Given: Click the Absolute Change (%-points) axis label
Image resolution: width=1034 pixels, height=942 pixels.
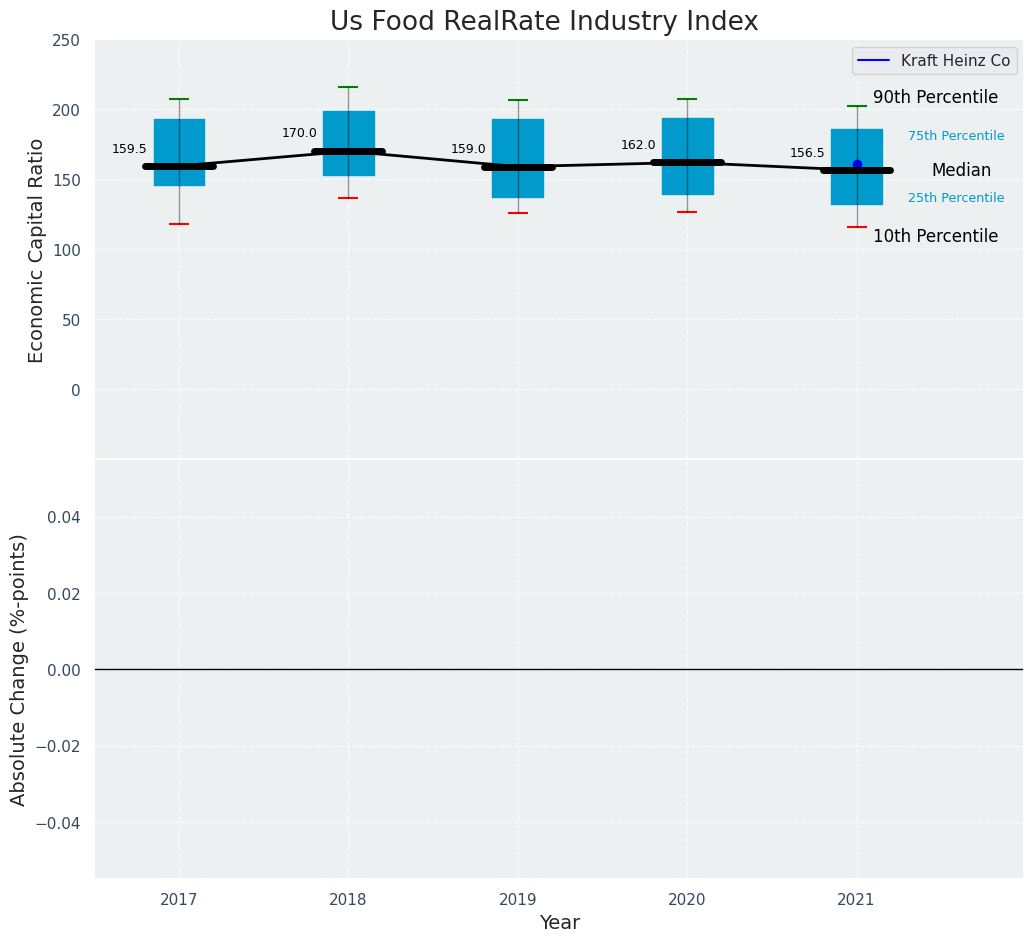Looking at the screenshot, I should coord(19,669).
